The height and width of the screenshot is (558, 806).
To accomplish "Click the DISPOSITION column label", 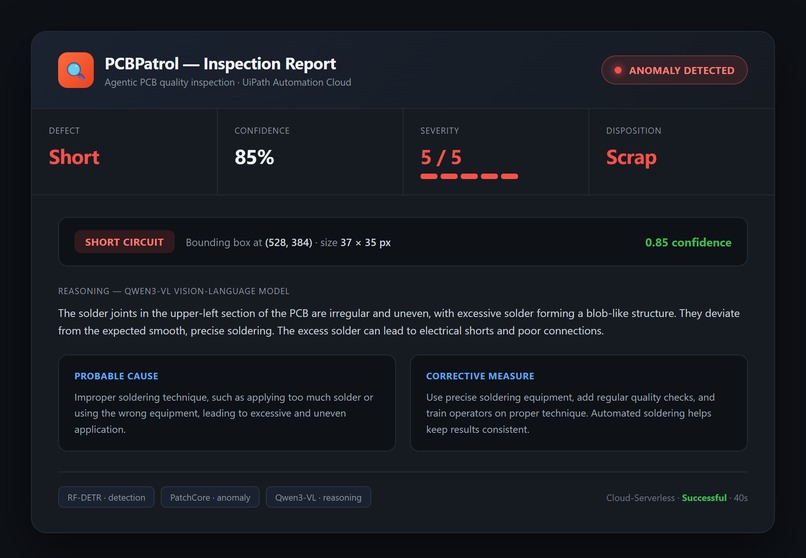I will tap(633, 131).
